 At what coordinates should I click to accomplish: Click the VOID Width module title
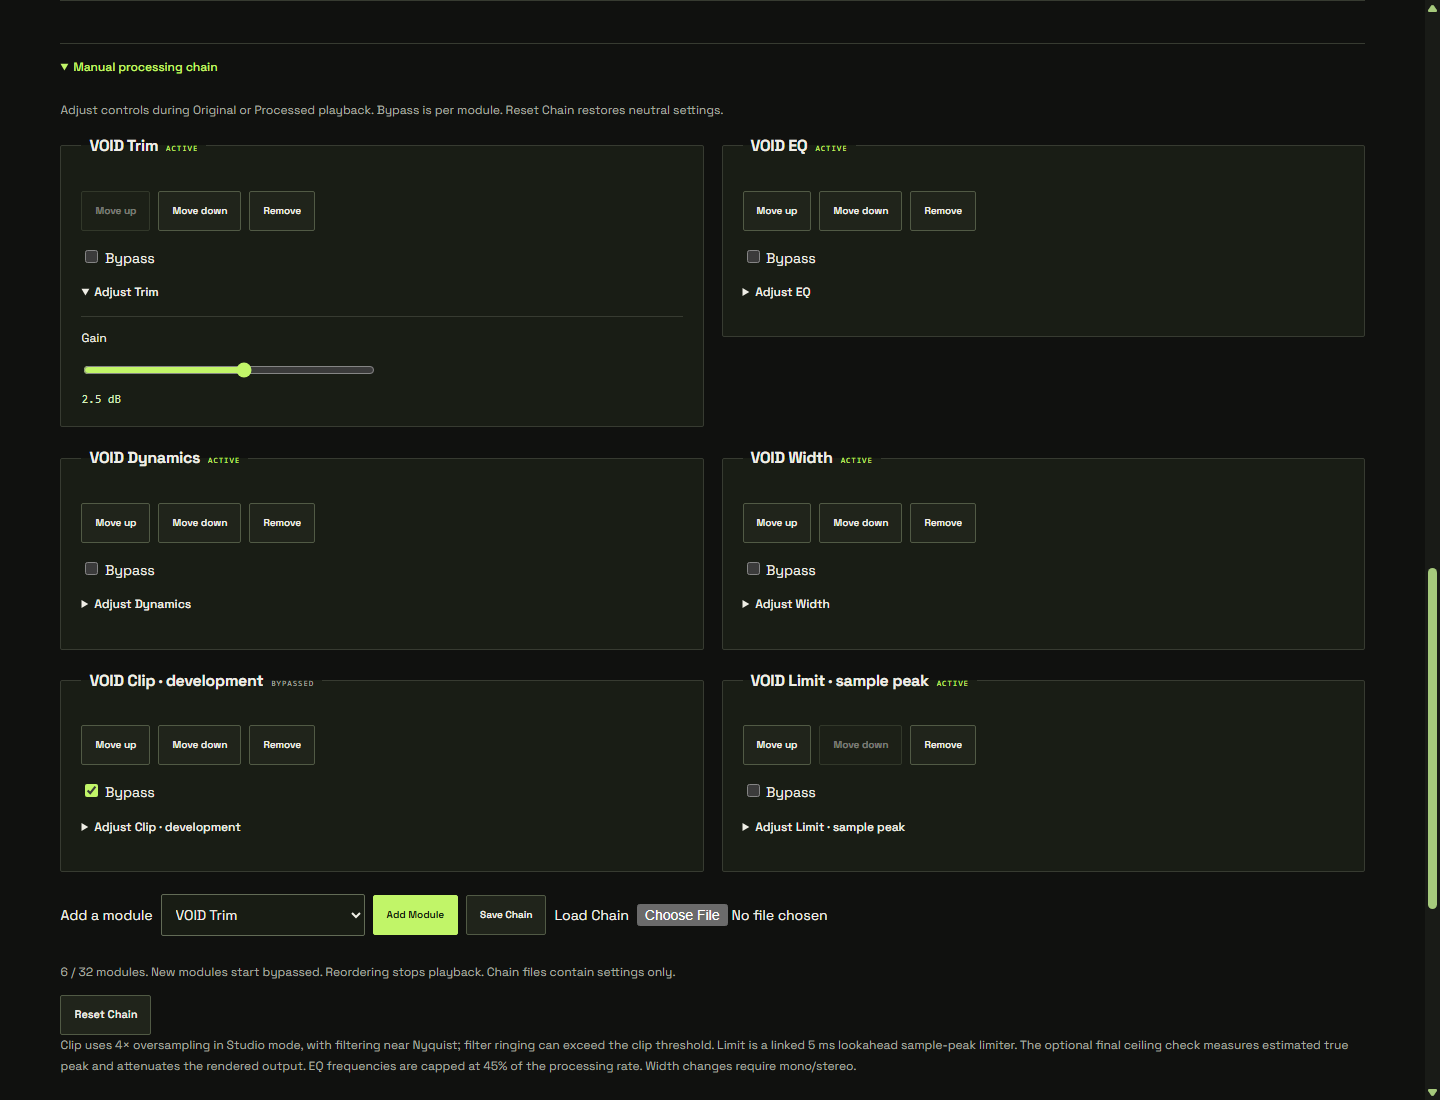[791, 458]
